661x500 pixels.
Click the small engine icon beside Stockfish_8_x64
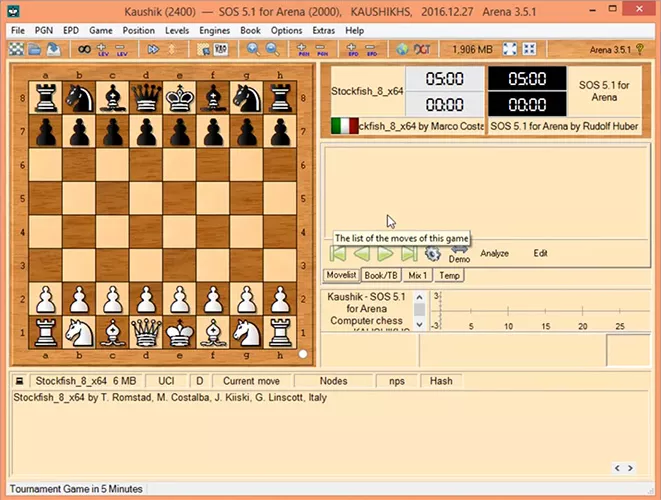click(x=19, y=381)
